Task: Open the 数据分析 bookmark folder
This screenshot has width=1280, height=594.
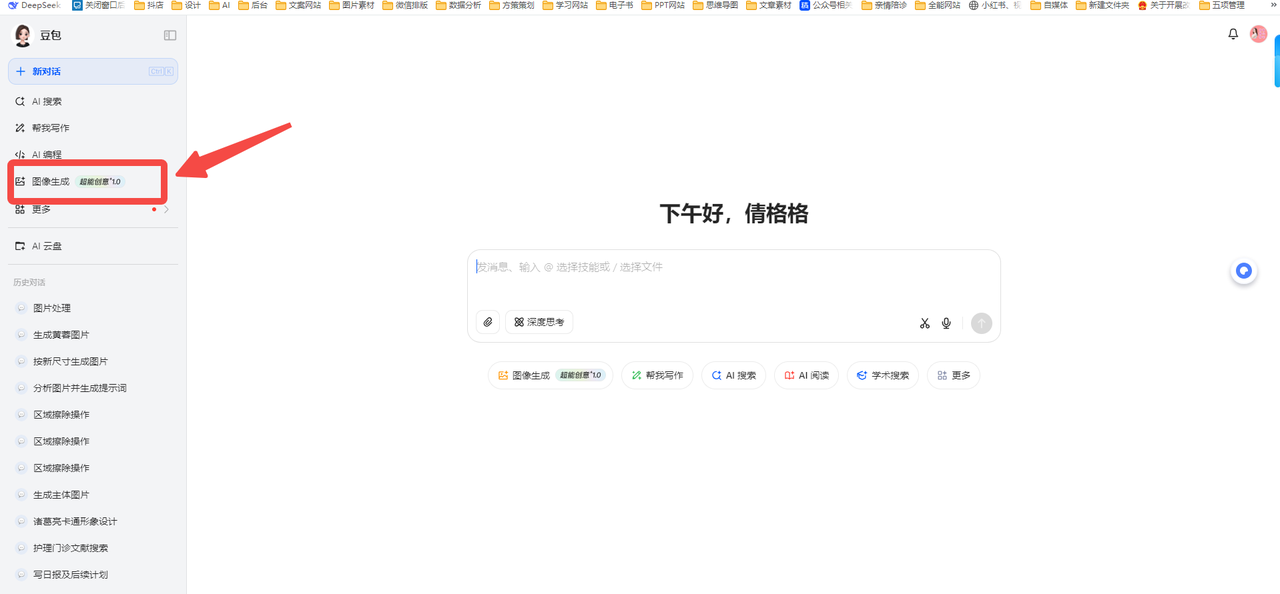Action: click(x=458, y=5)
